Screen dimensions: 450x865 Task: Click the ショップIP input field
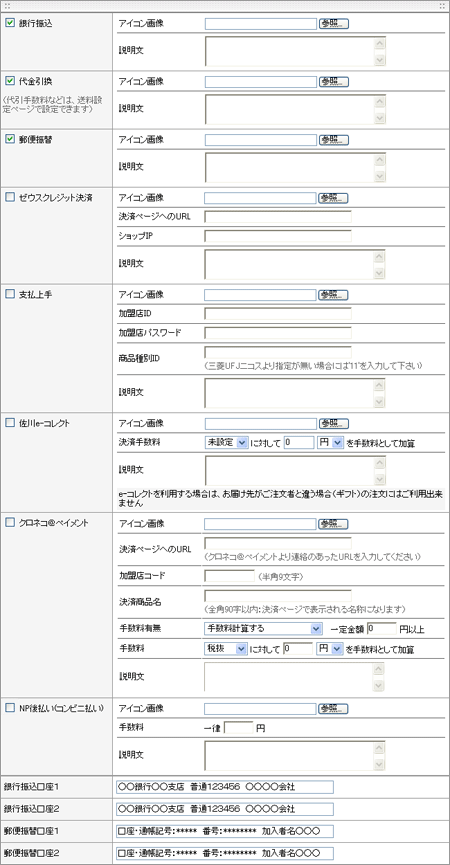pyautogui.click(x=278, y=236)
